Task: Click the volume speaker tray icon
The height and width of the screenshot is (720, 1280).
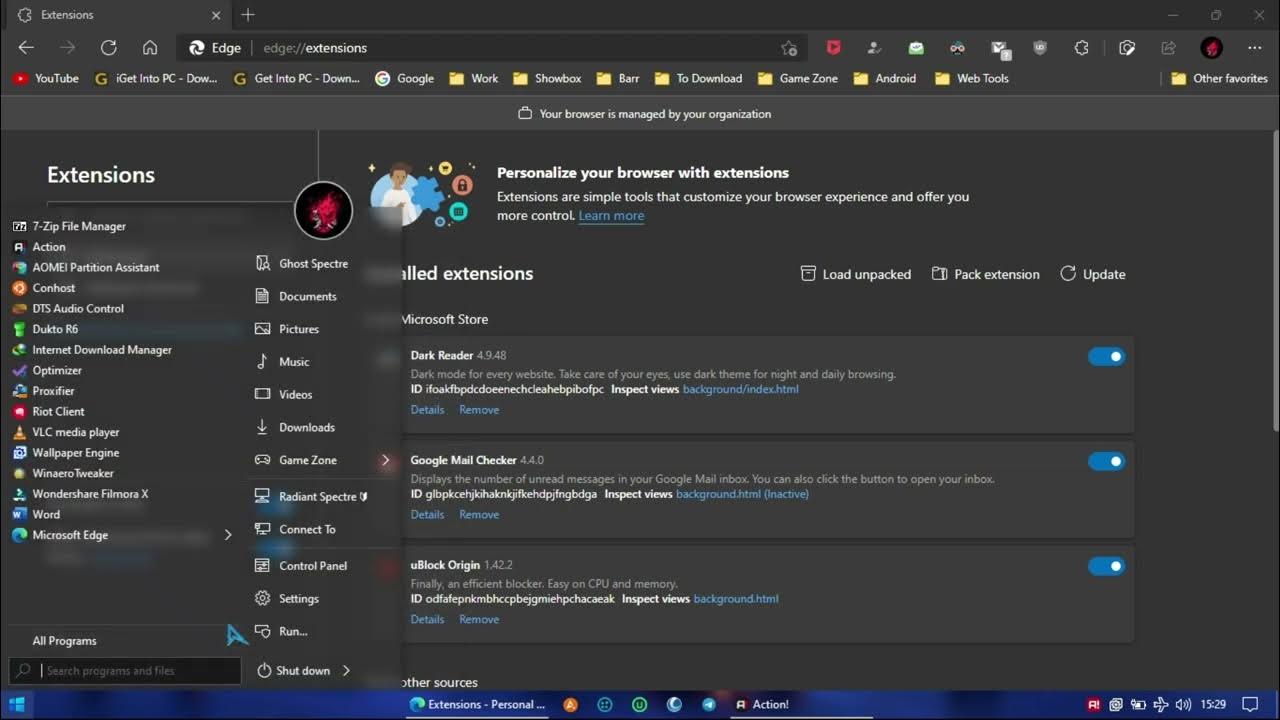Action: (1183, 704)
